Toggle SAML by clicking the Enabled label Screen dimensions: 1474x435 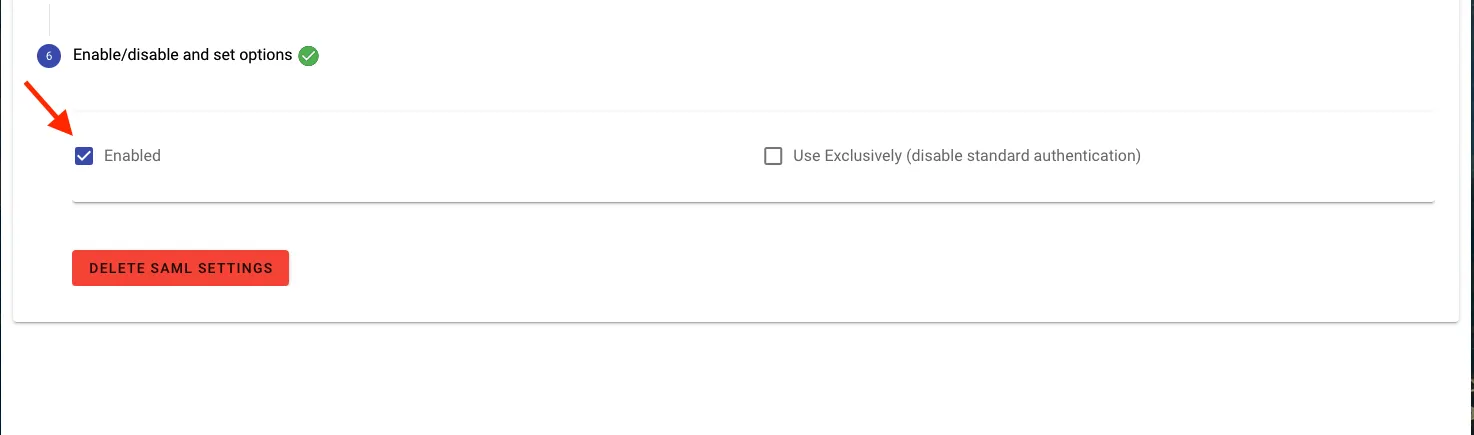point(132,156)
